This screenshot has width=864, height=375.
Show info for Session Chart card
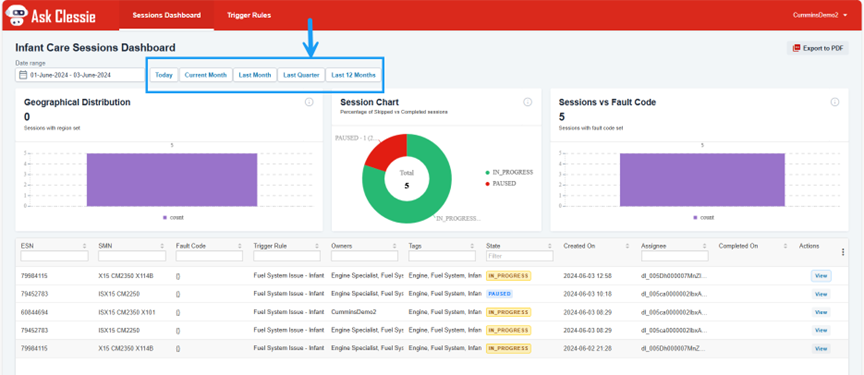527,102
